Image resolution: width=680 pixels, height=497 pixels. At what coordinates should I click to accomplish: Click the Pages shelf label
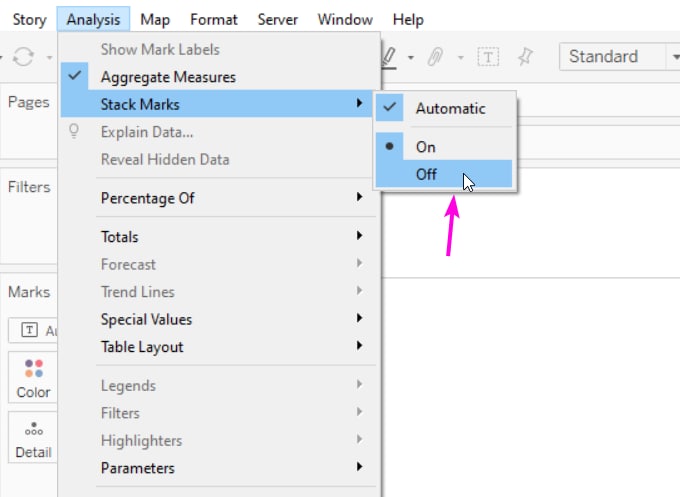coord(29,102)
